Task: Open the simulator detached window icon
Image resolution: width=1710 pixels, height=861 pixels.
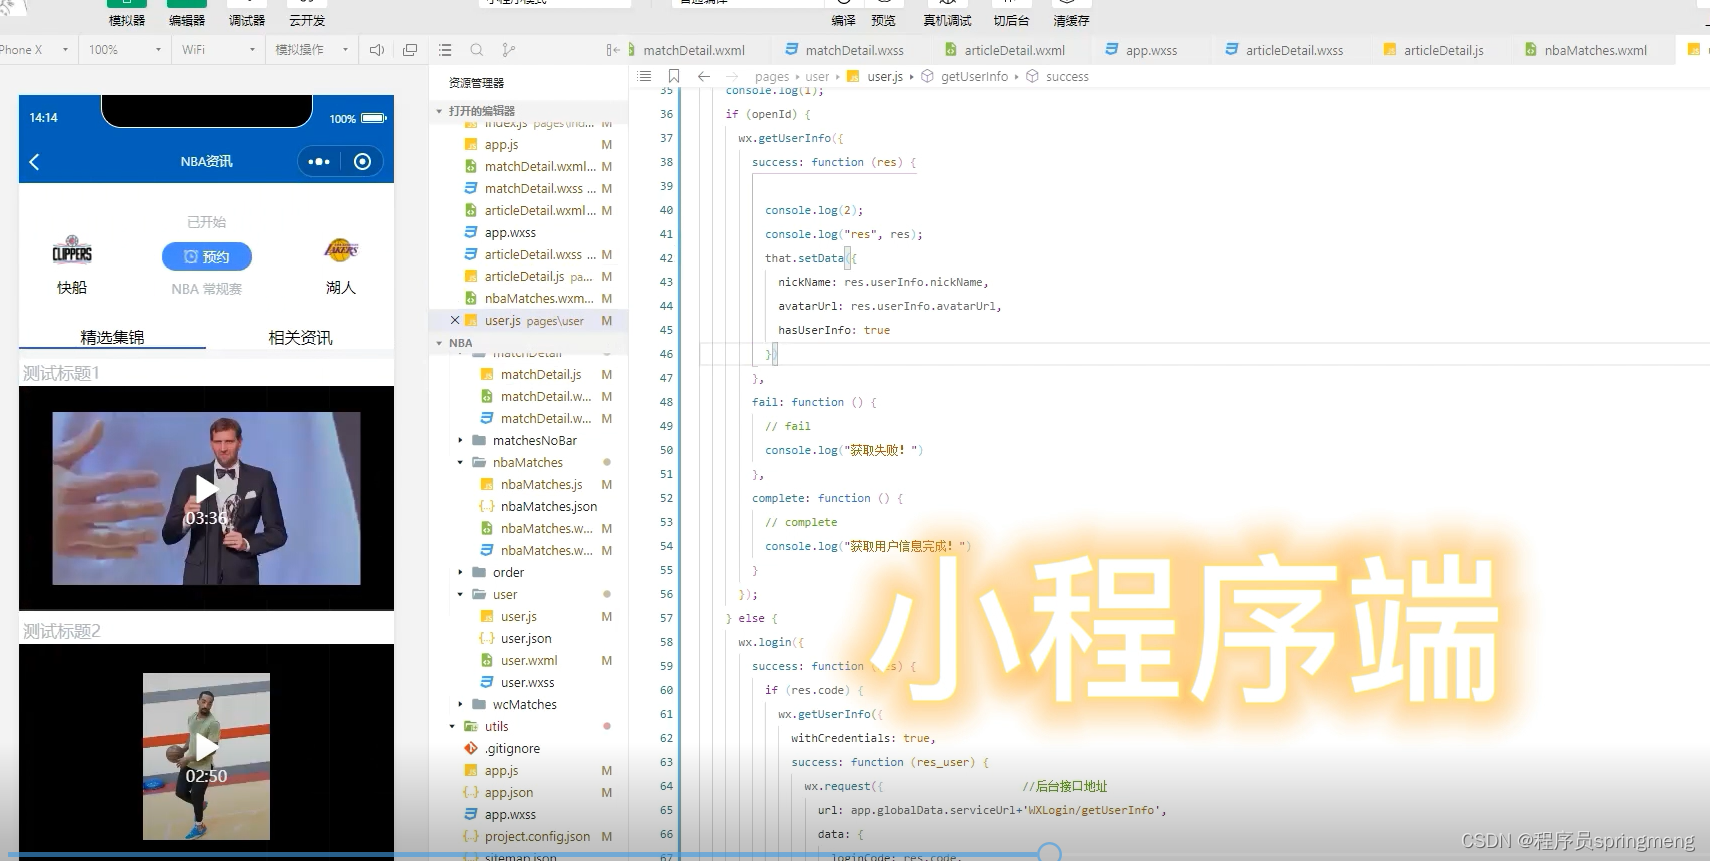Action: pos(410,50)
